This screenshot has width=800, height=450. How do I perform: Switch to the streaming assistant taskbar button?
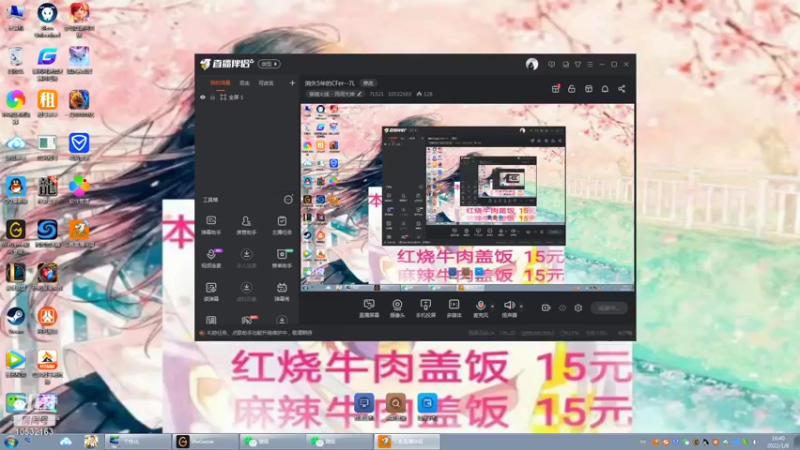(x=407, y=441)
